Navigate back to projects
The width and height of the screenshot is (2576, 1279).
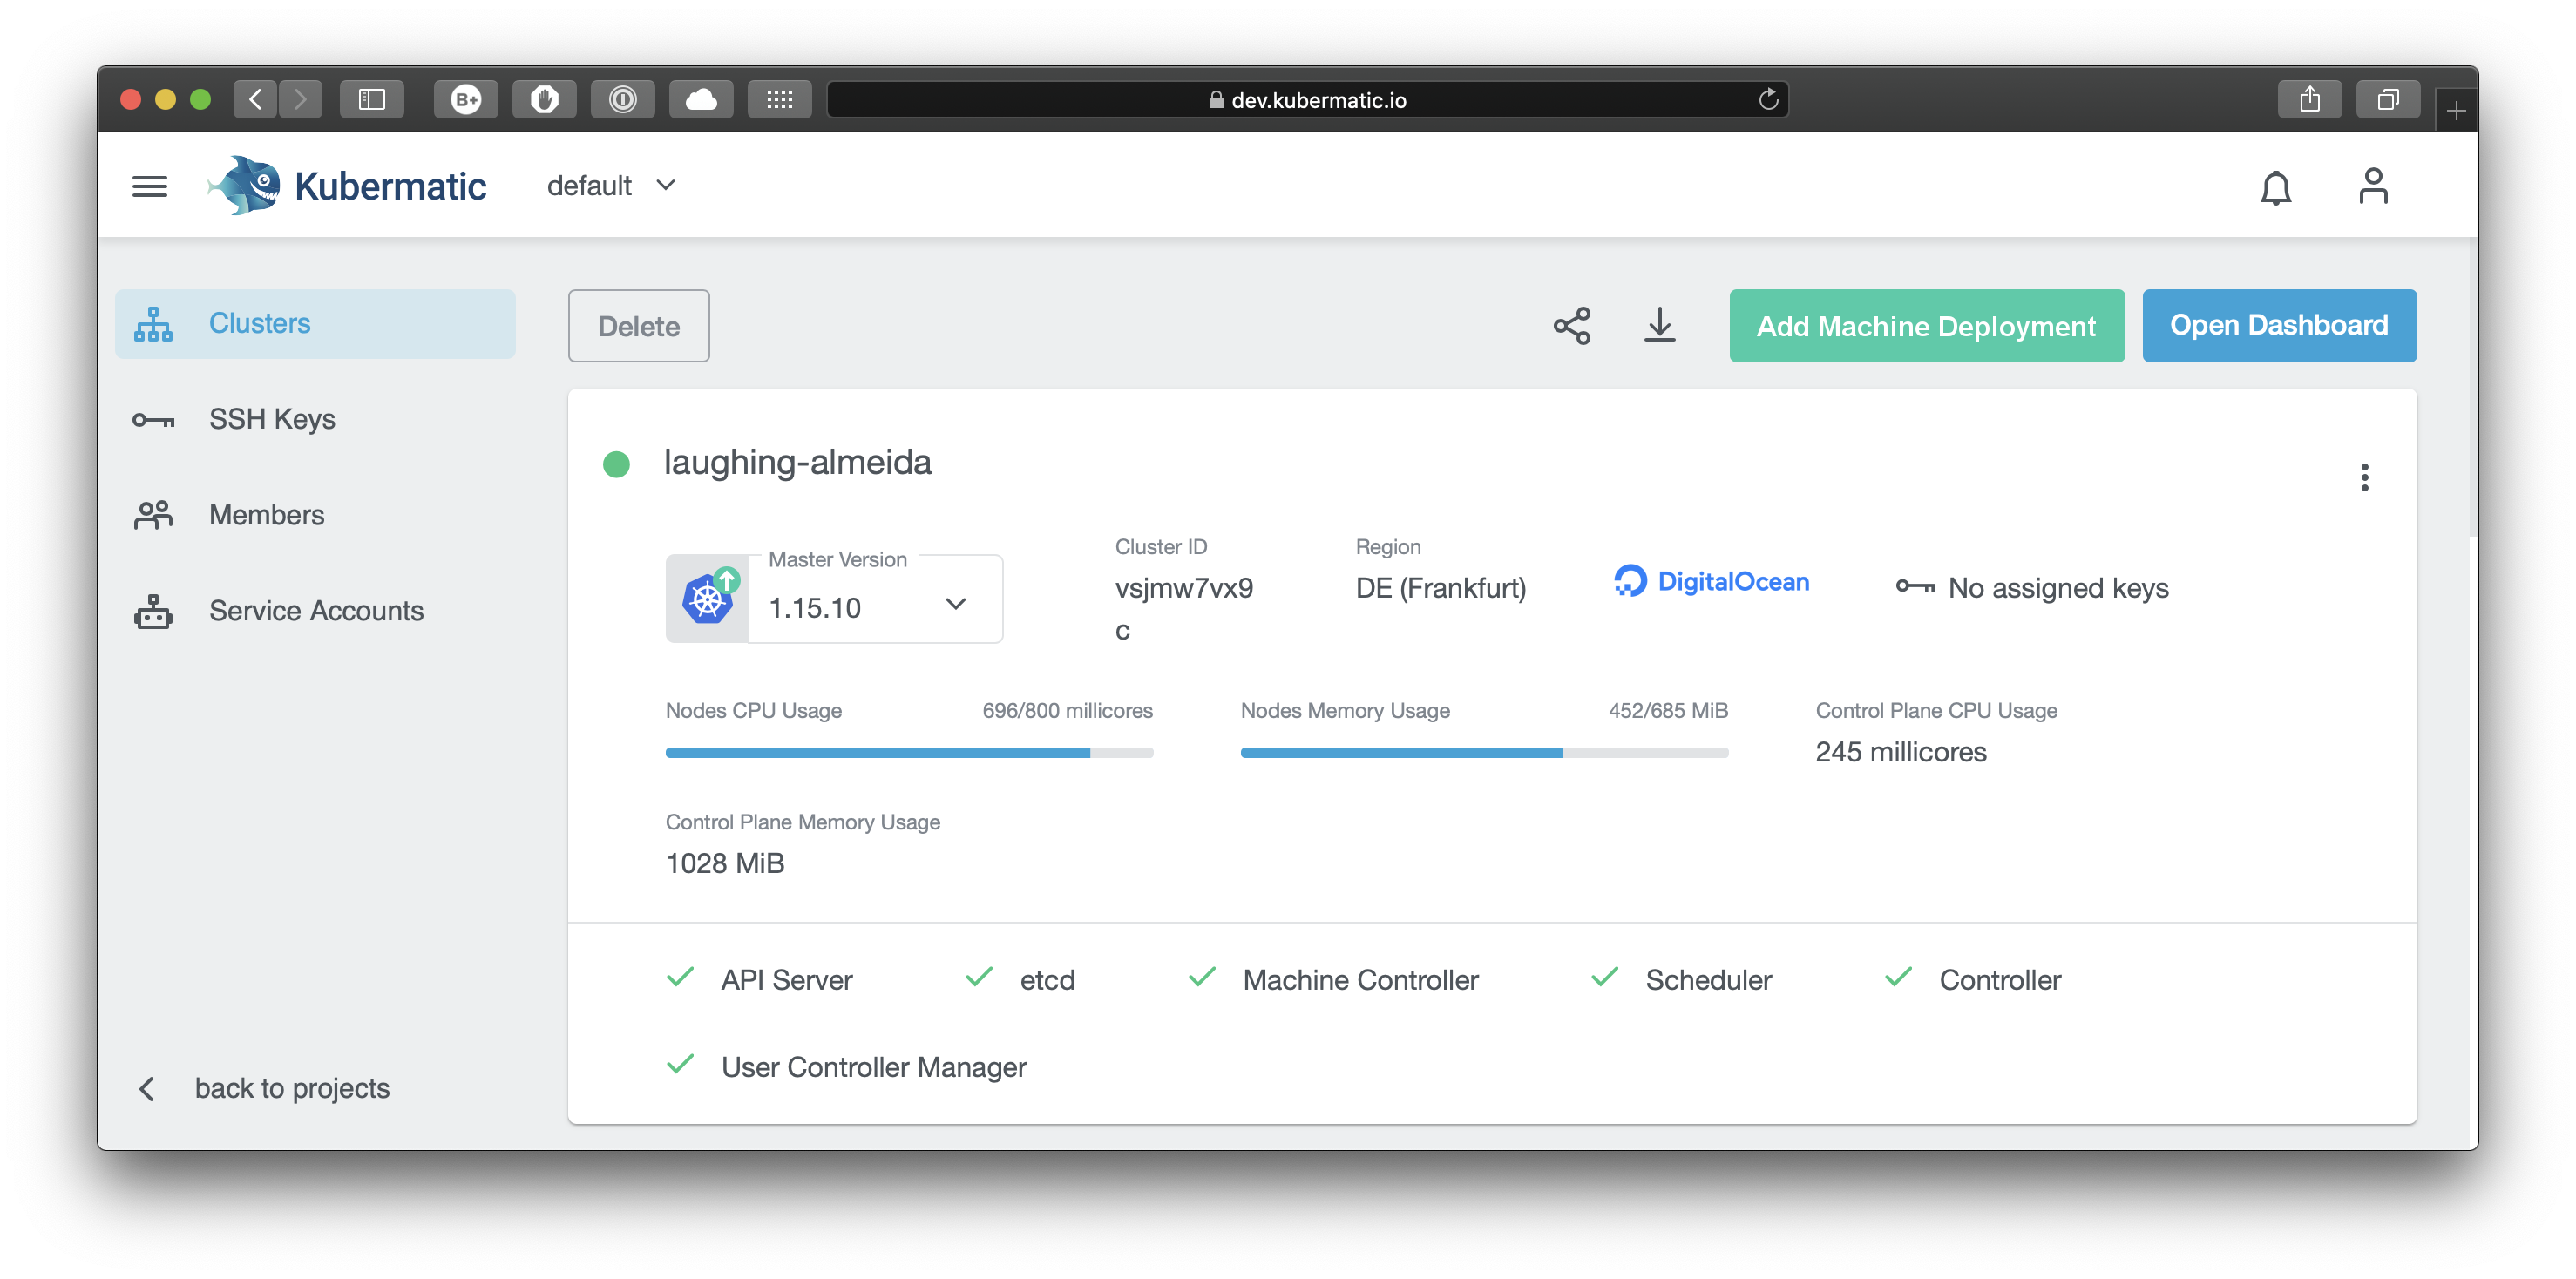click(292, 1088)
